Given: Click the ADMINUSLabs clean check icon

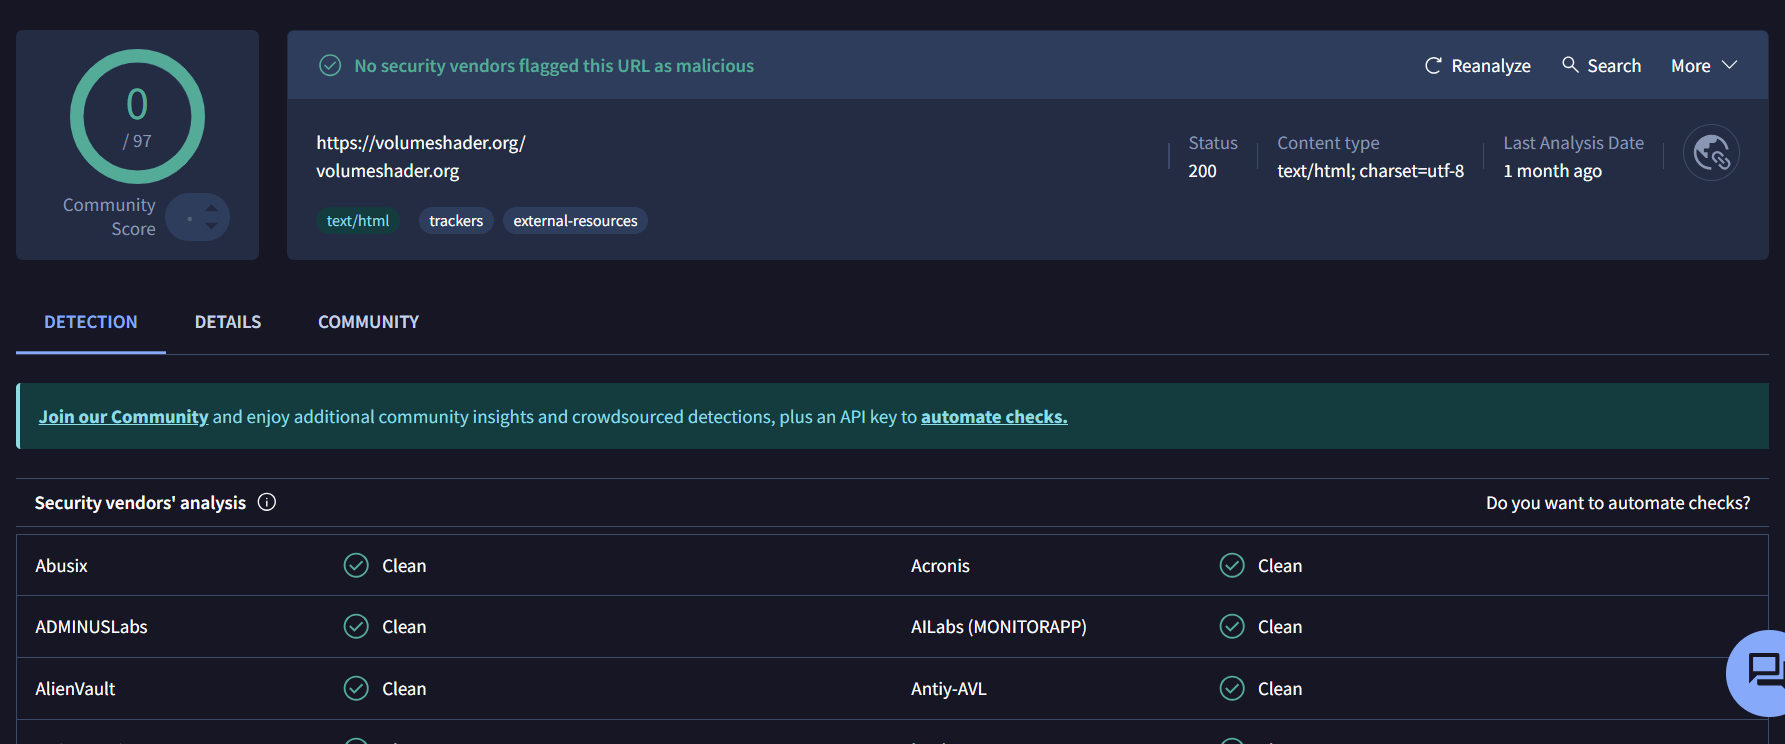Looking at the screenshot, I should pyautogui.click(x=356, y=626).
